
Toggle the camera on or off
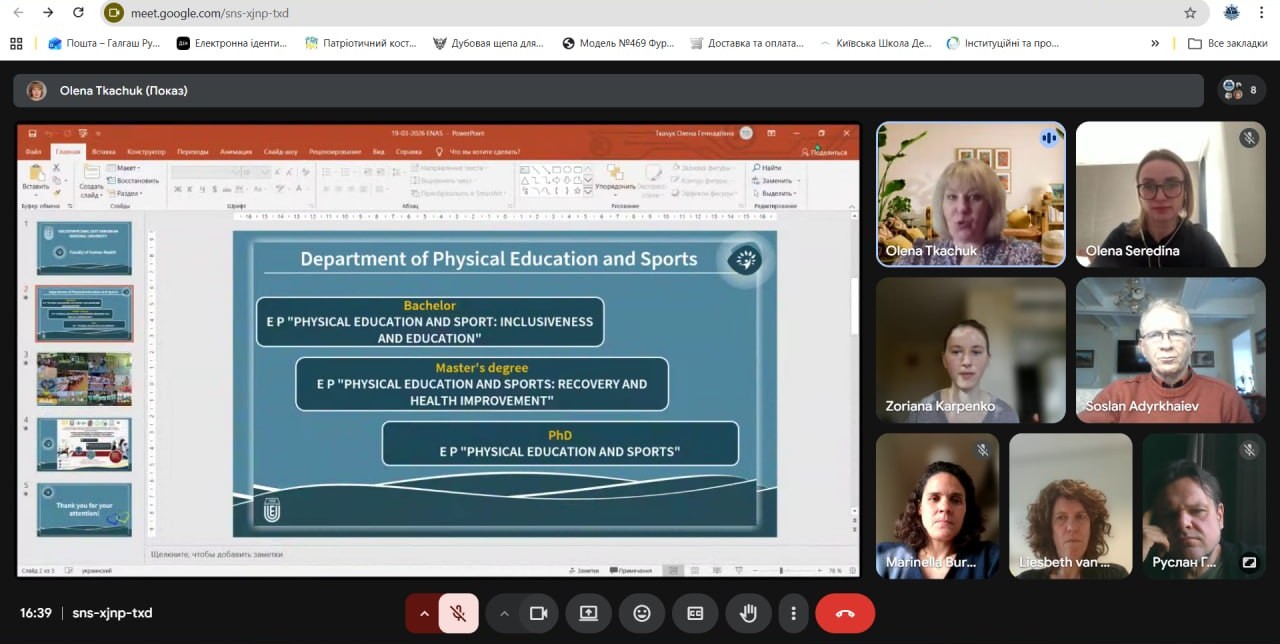point(539,613)
